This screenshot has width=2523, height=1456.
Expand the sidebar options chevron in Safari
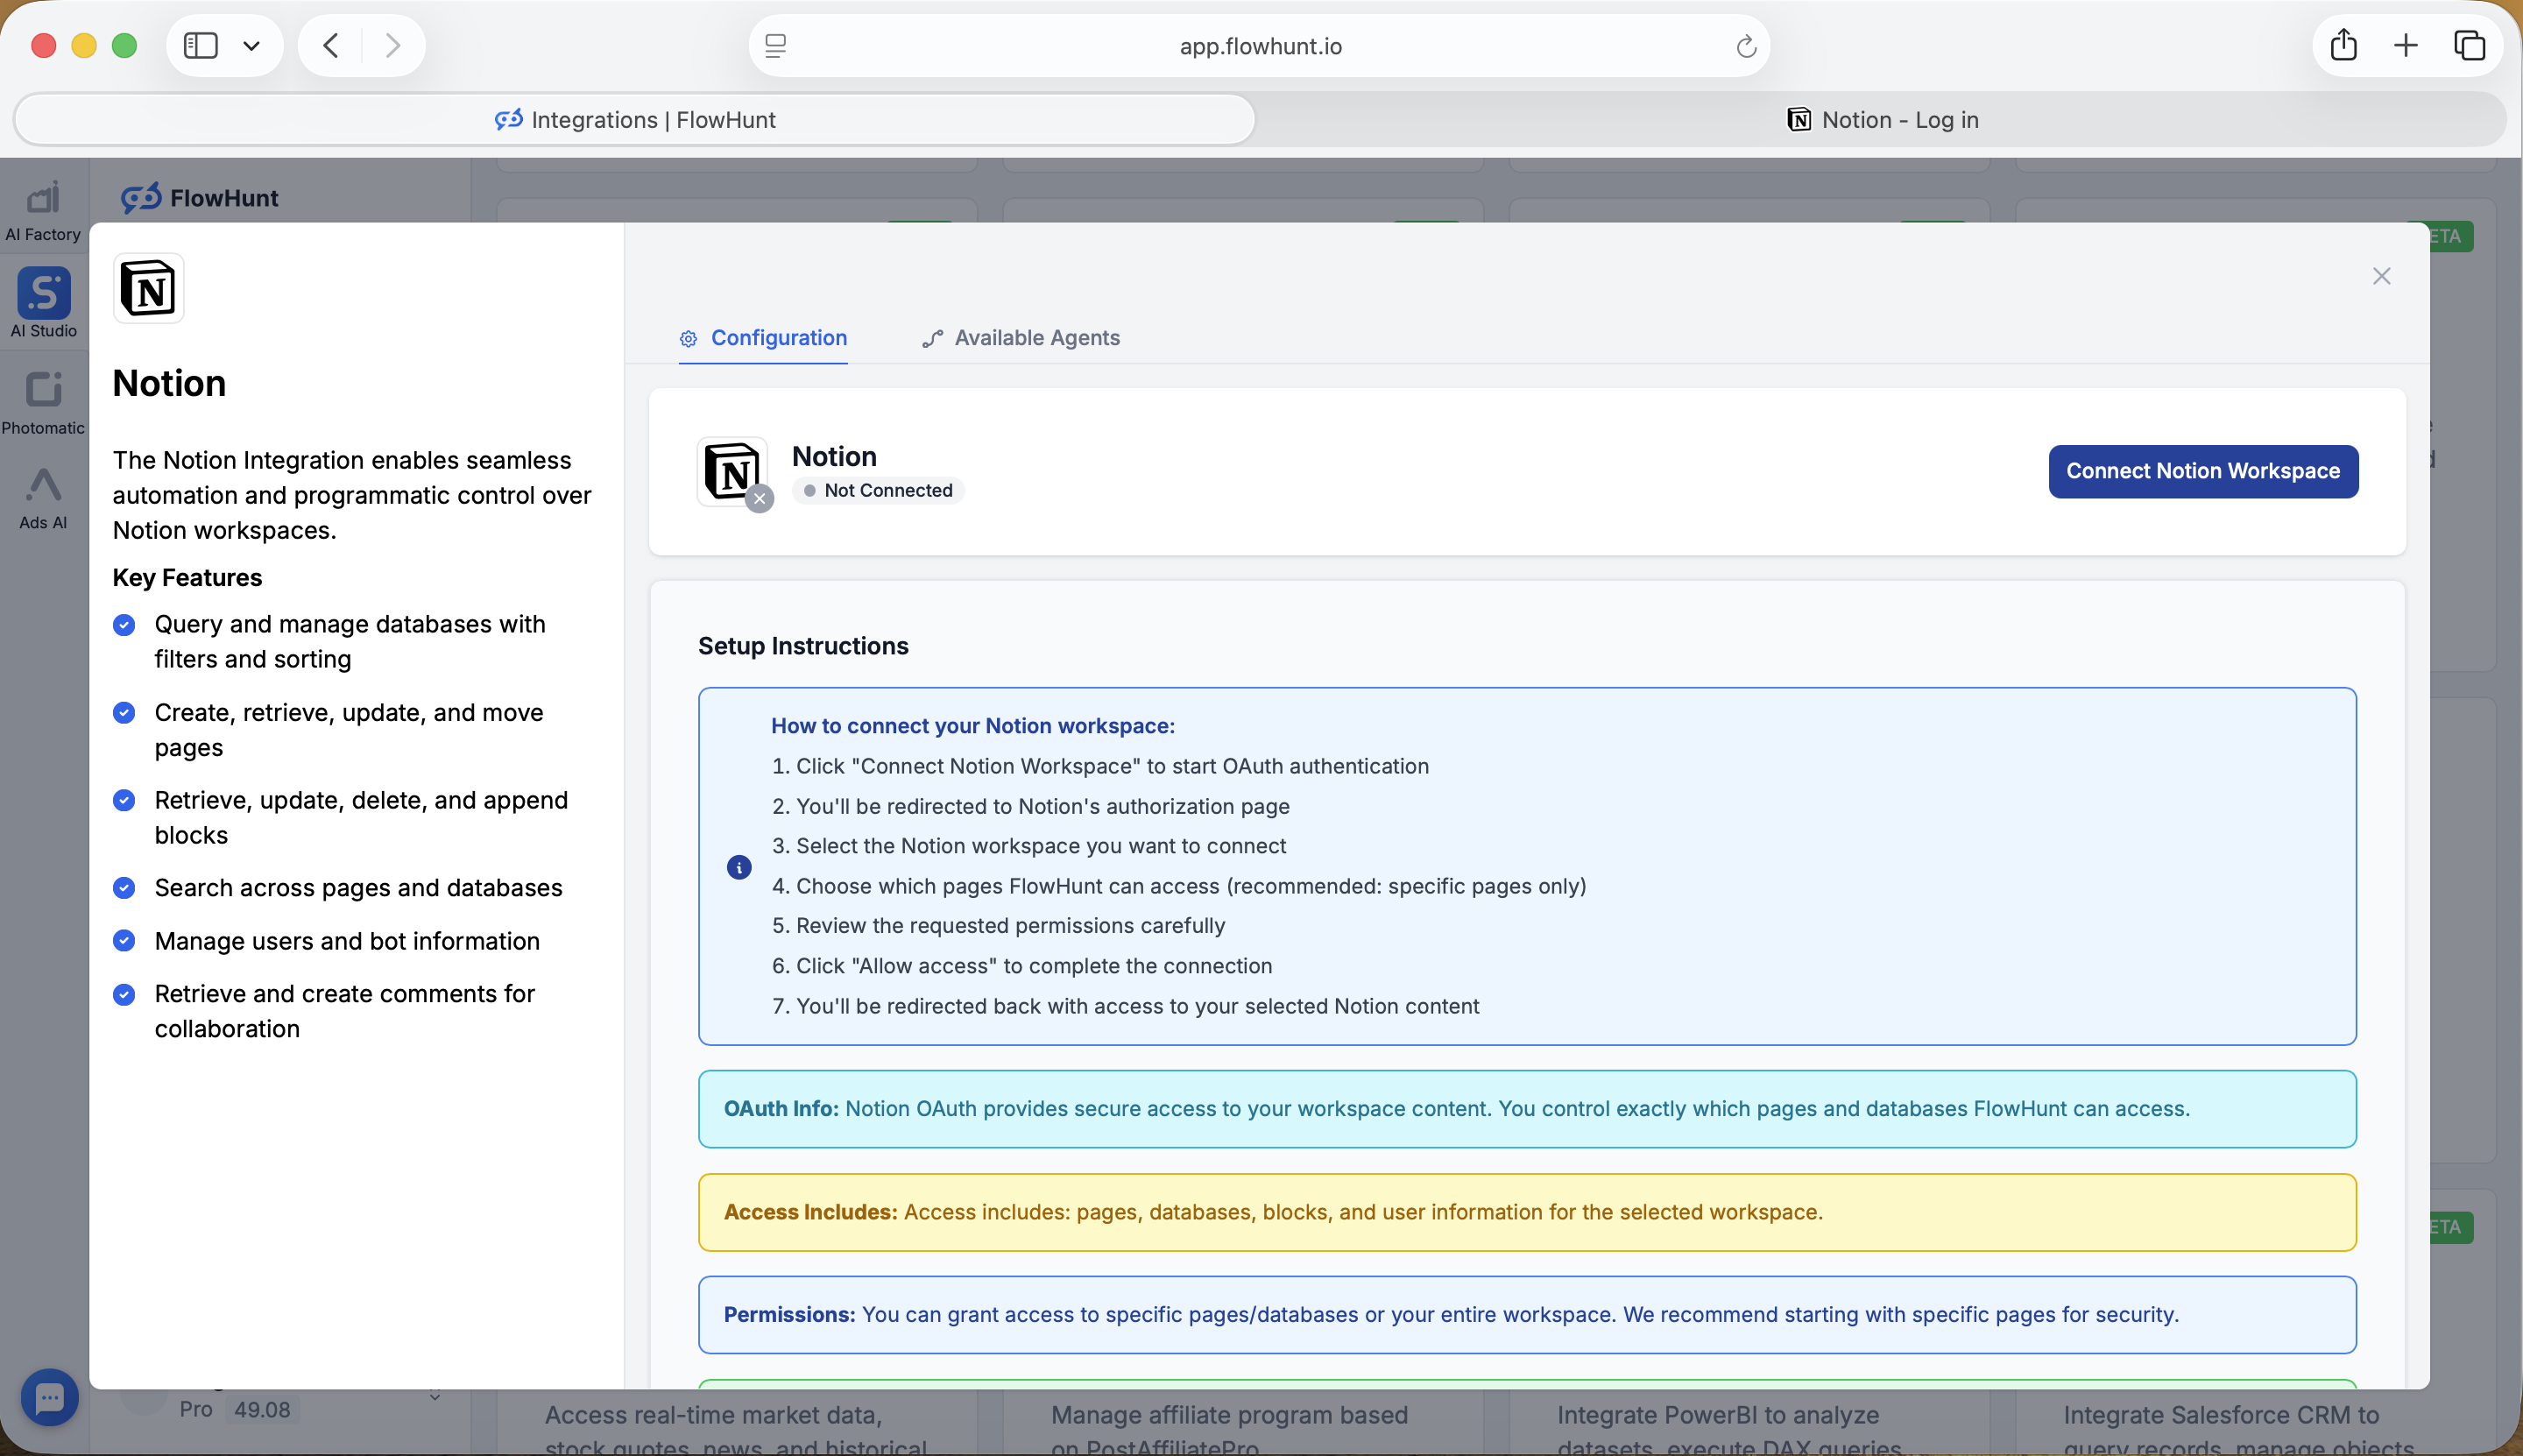click(251, 46)
